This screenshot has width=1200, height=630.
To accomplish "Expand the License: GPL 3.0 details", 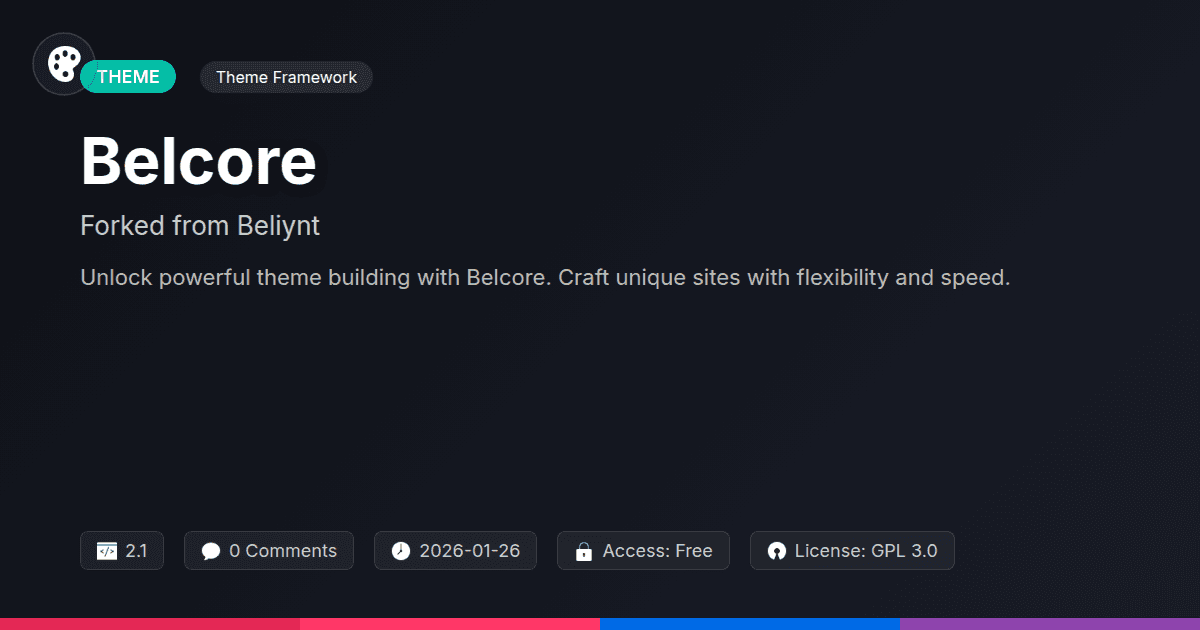I will click(852, 550).
